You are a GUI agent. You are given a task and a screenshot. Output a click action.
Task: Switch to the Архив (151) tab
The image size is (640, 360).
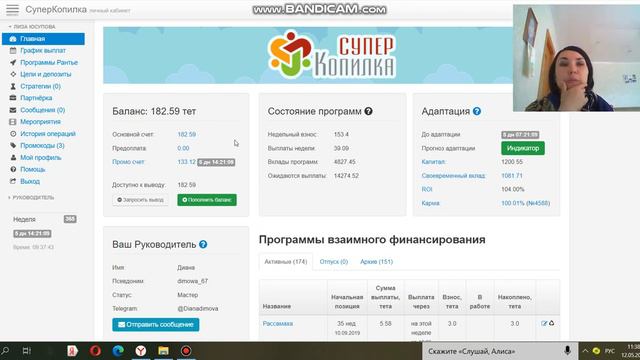(x=376, y=262)
